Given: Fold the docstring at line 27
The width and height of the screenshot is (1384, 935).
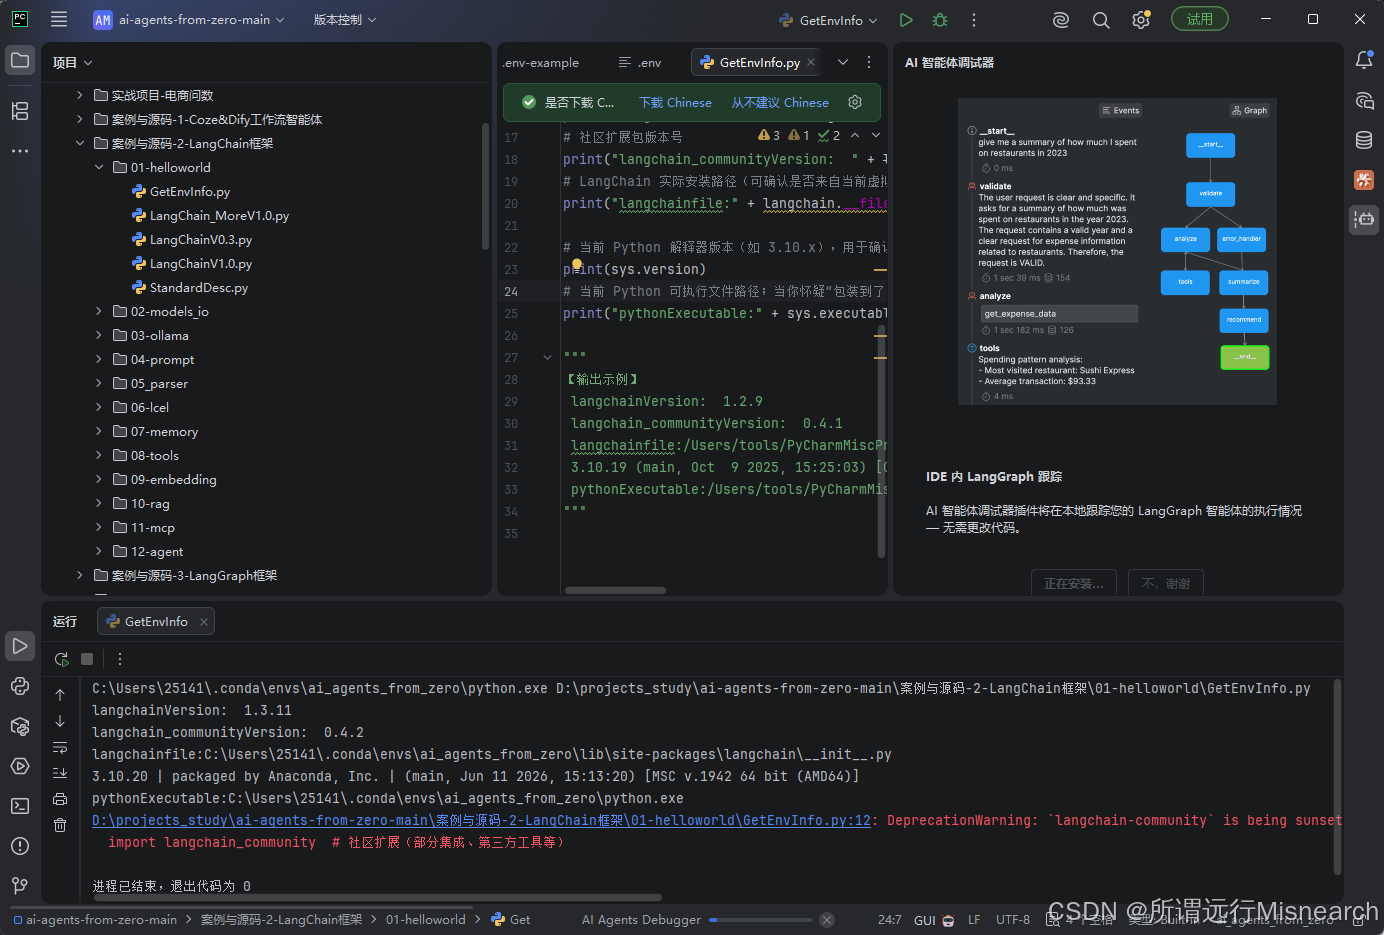Looking at the screenshot, I should pyautogui.click(x=547, y=357).
